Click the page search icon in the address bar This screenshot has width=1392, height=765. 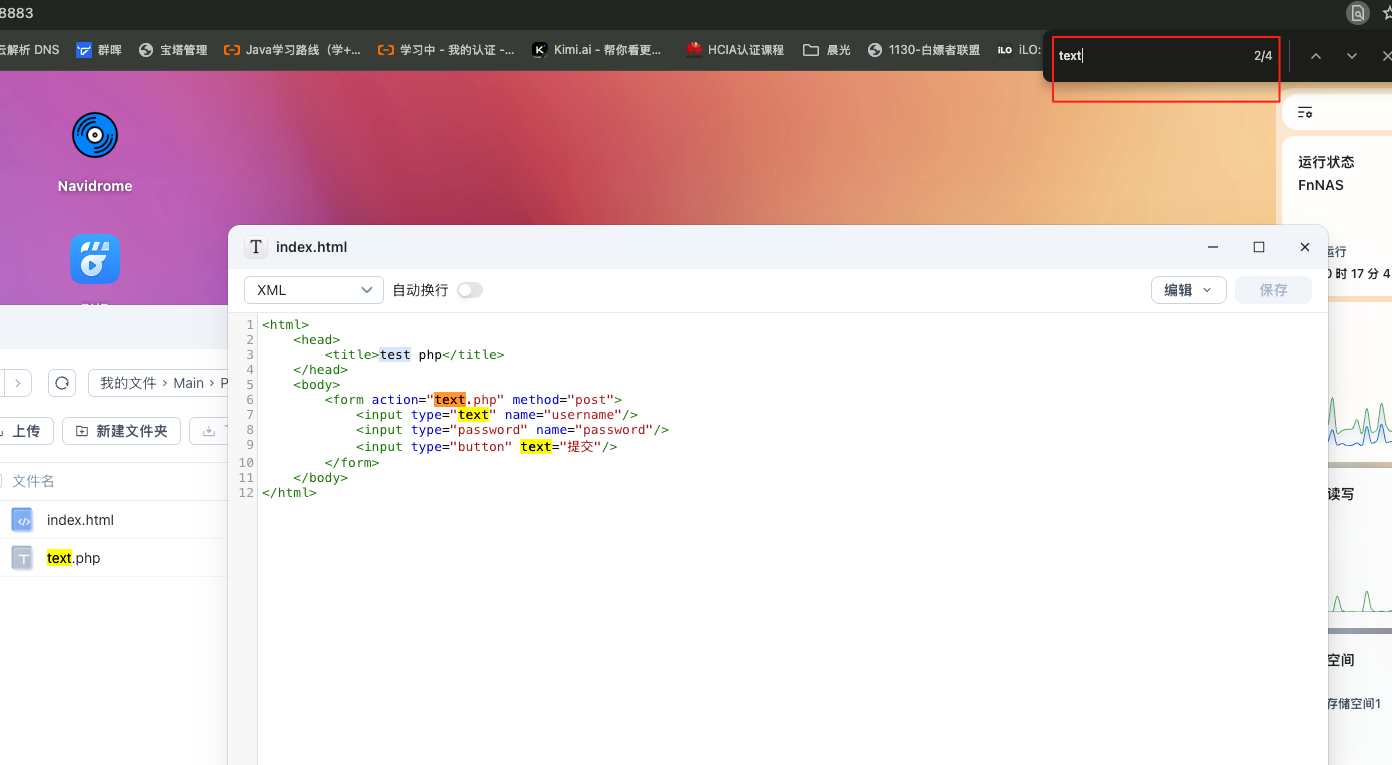coord(1357,12)
